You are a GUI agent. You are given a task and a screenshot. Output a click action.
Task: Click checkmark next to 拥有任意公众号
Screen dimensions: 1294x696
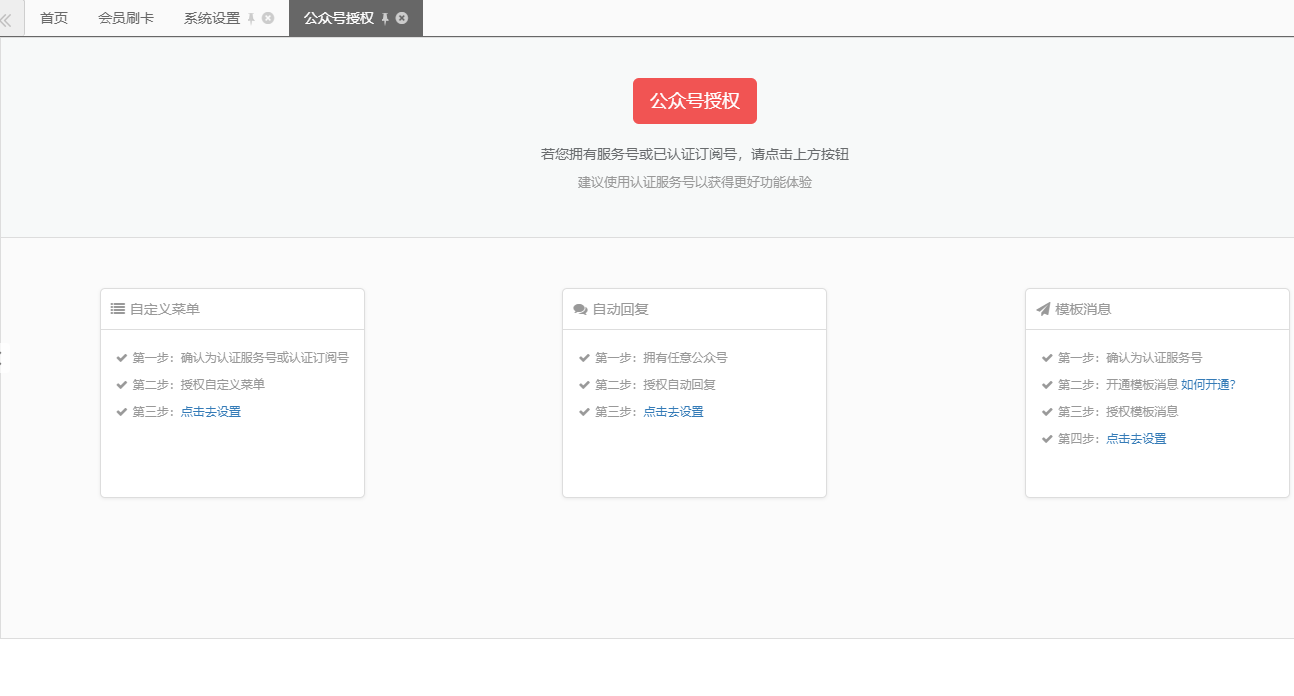point(584,357)
